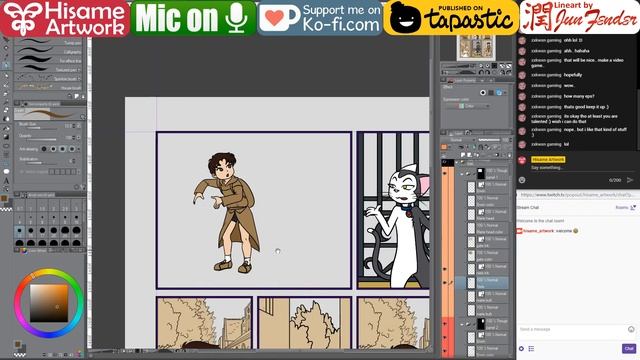Open the emote picker in Twitch chat
Screen dimensions: 640x360
pos(631,329)
